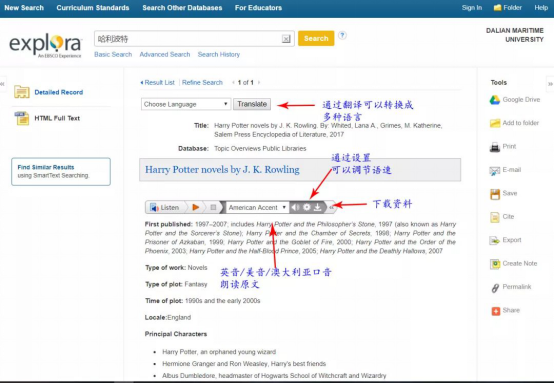
Task: Click the Cite document icon
Action: [495, 217]
